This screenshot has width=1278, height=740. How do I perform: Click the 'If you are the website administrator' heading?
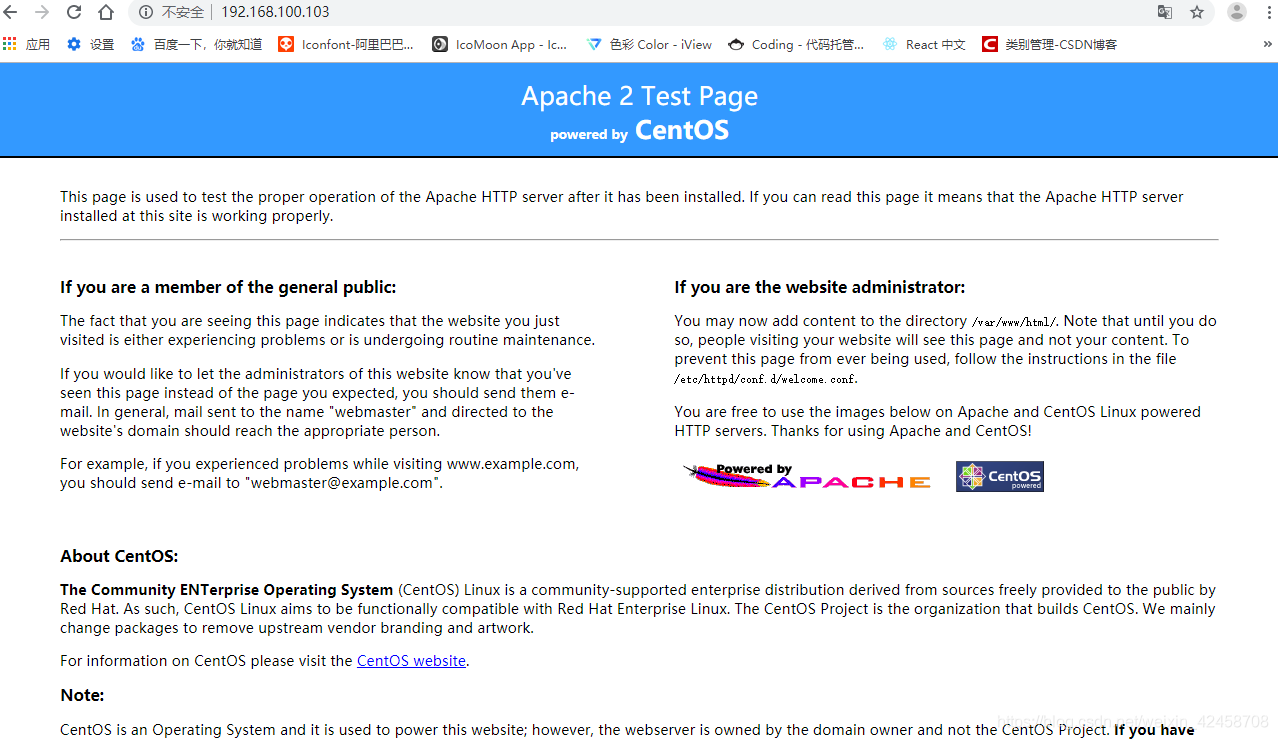[820, 288]
